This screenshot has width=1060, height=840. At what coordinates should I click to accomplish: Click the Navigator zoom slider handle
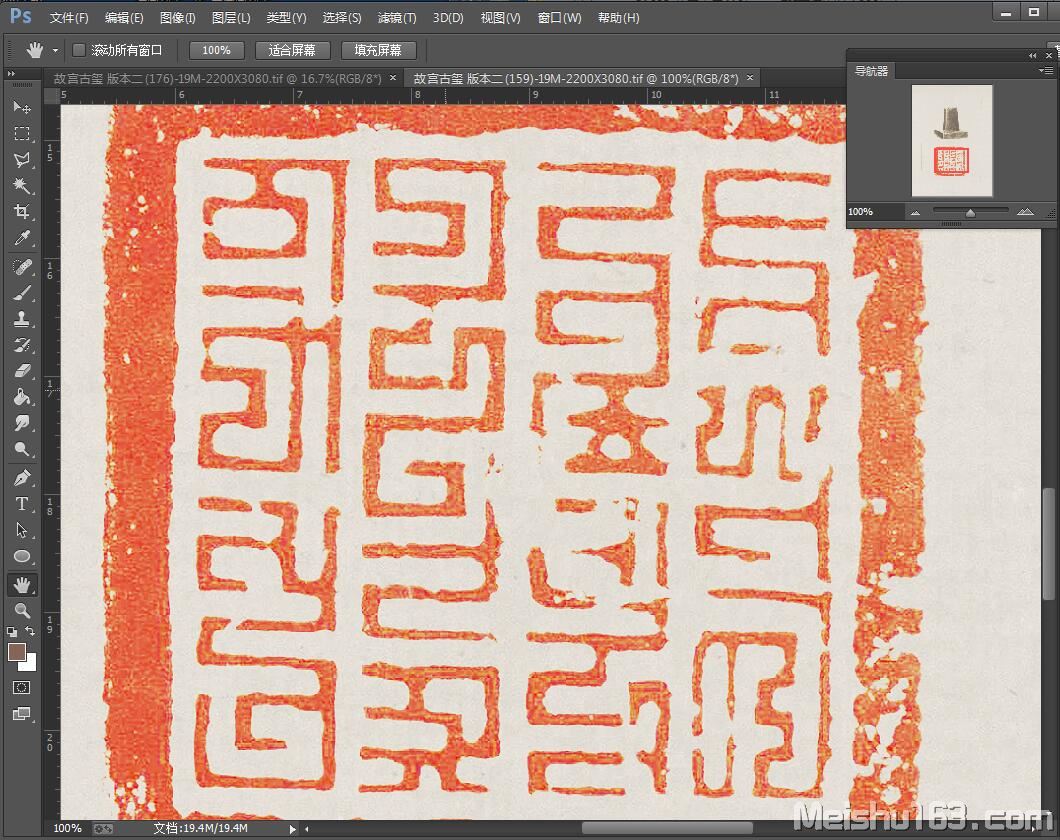point(970,213)
